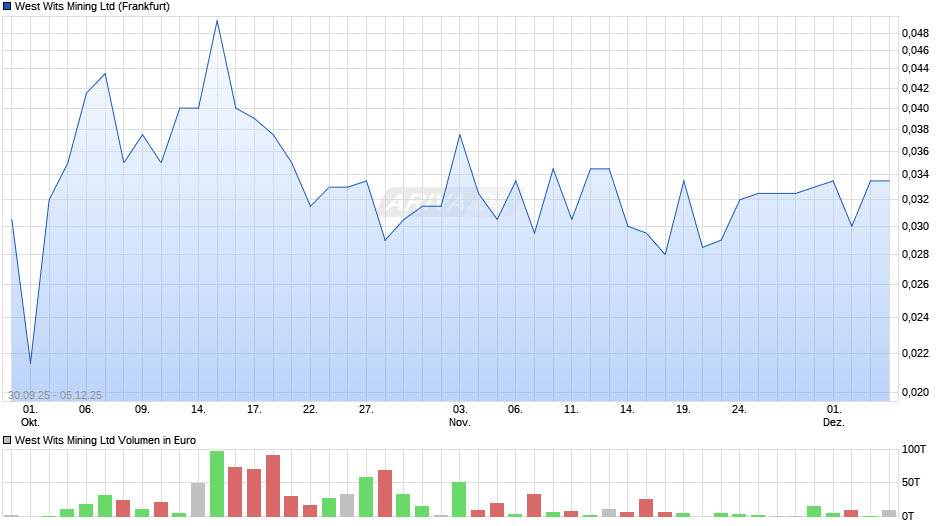This screenshot has height=526, width=940.
Task: Click the green volume bar at 03. Nov.
Action: pos(459,499)
